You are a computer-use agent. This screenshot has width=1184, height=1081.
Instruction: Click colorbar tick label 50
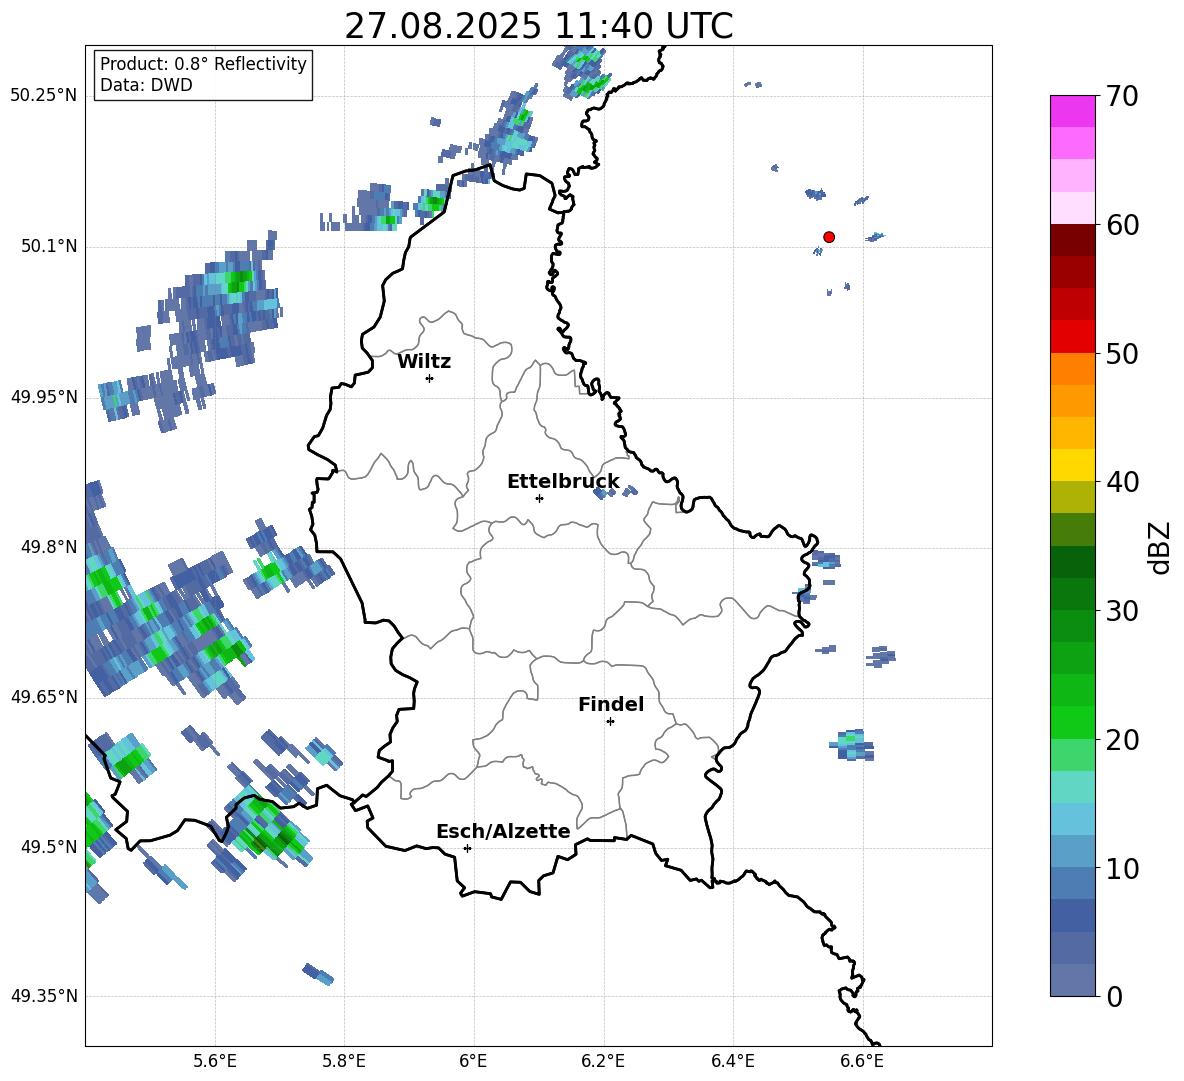click(1122, 354)
